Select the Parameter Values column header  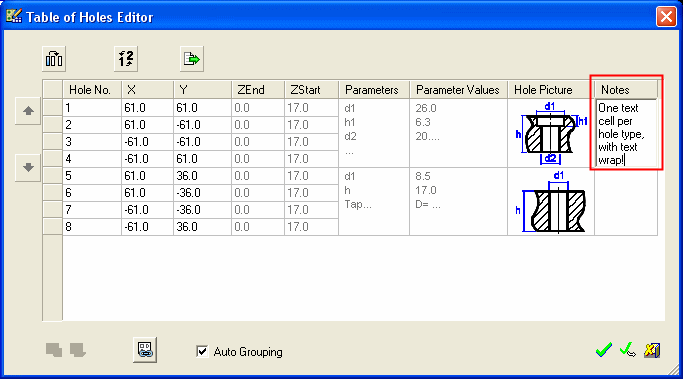pos(458,90)
